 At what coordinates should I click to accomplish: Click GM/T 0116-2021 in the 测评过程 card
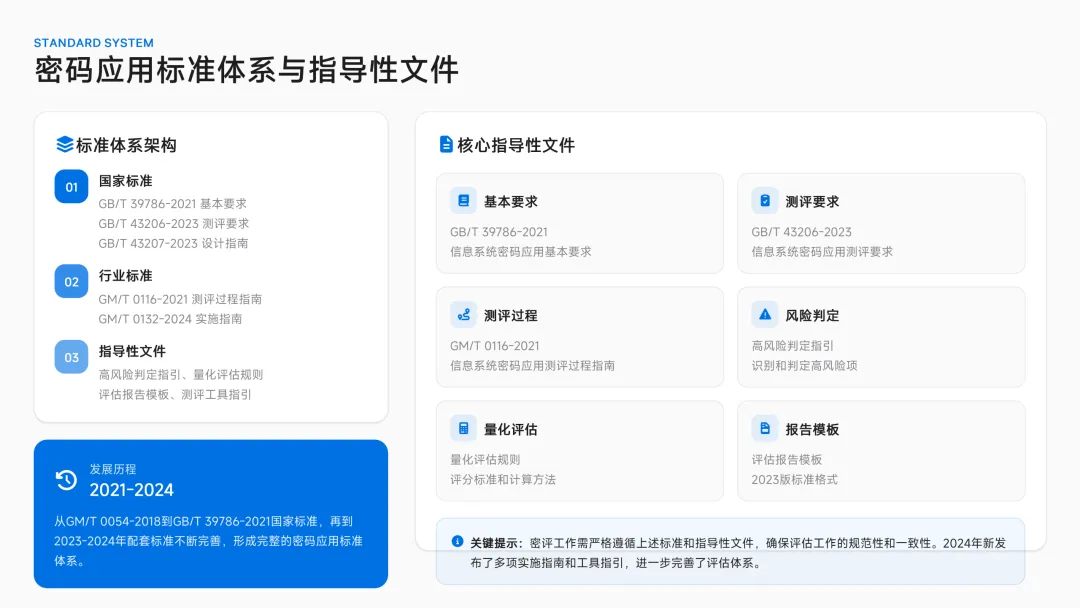pos(495,346)
